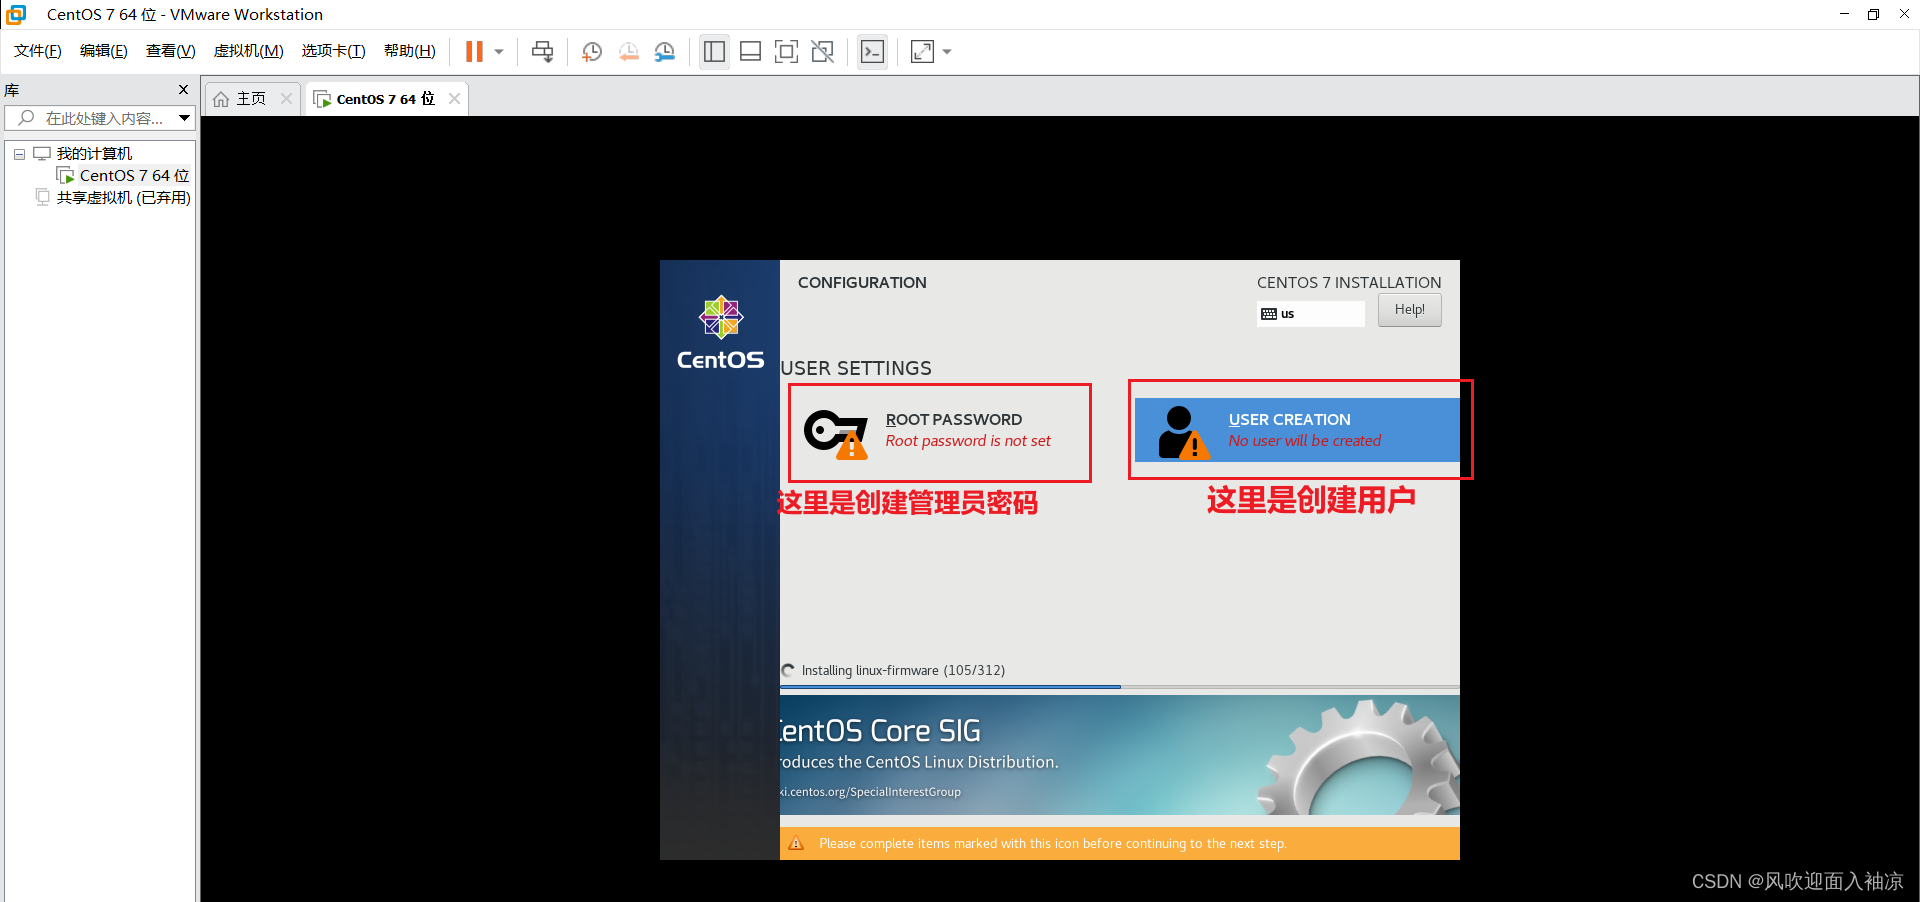Maximize the VMware Workstation window
1920x902 pixels.
[1873, 14]
